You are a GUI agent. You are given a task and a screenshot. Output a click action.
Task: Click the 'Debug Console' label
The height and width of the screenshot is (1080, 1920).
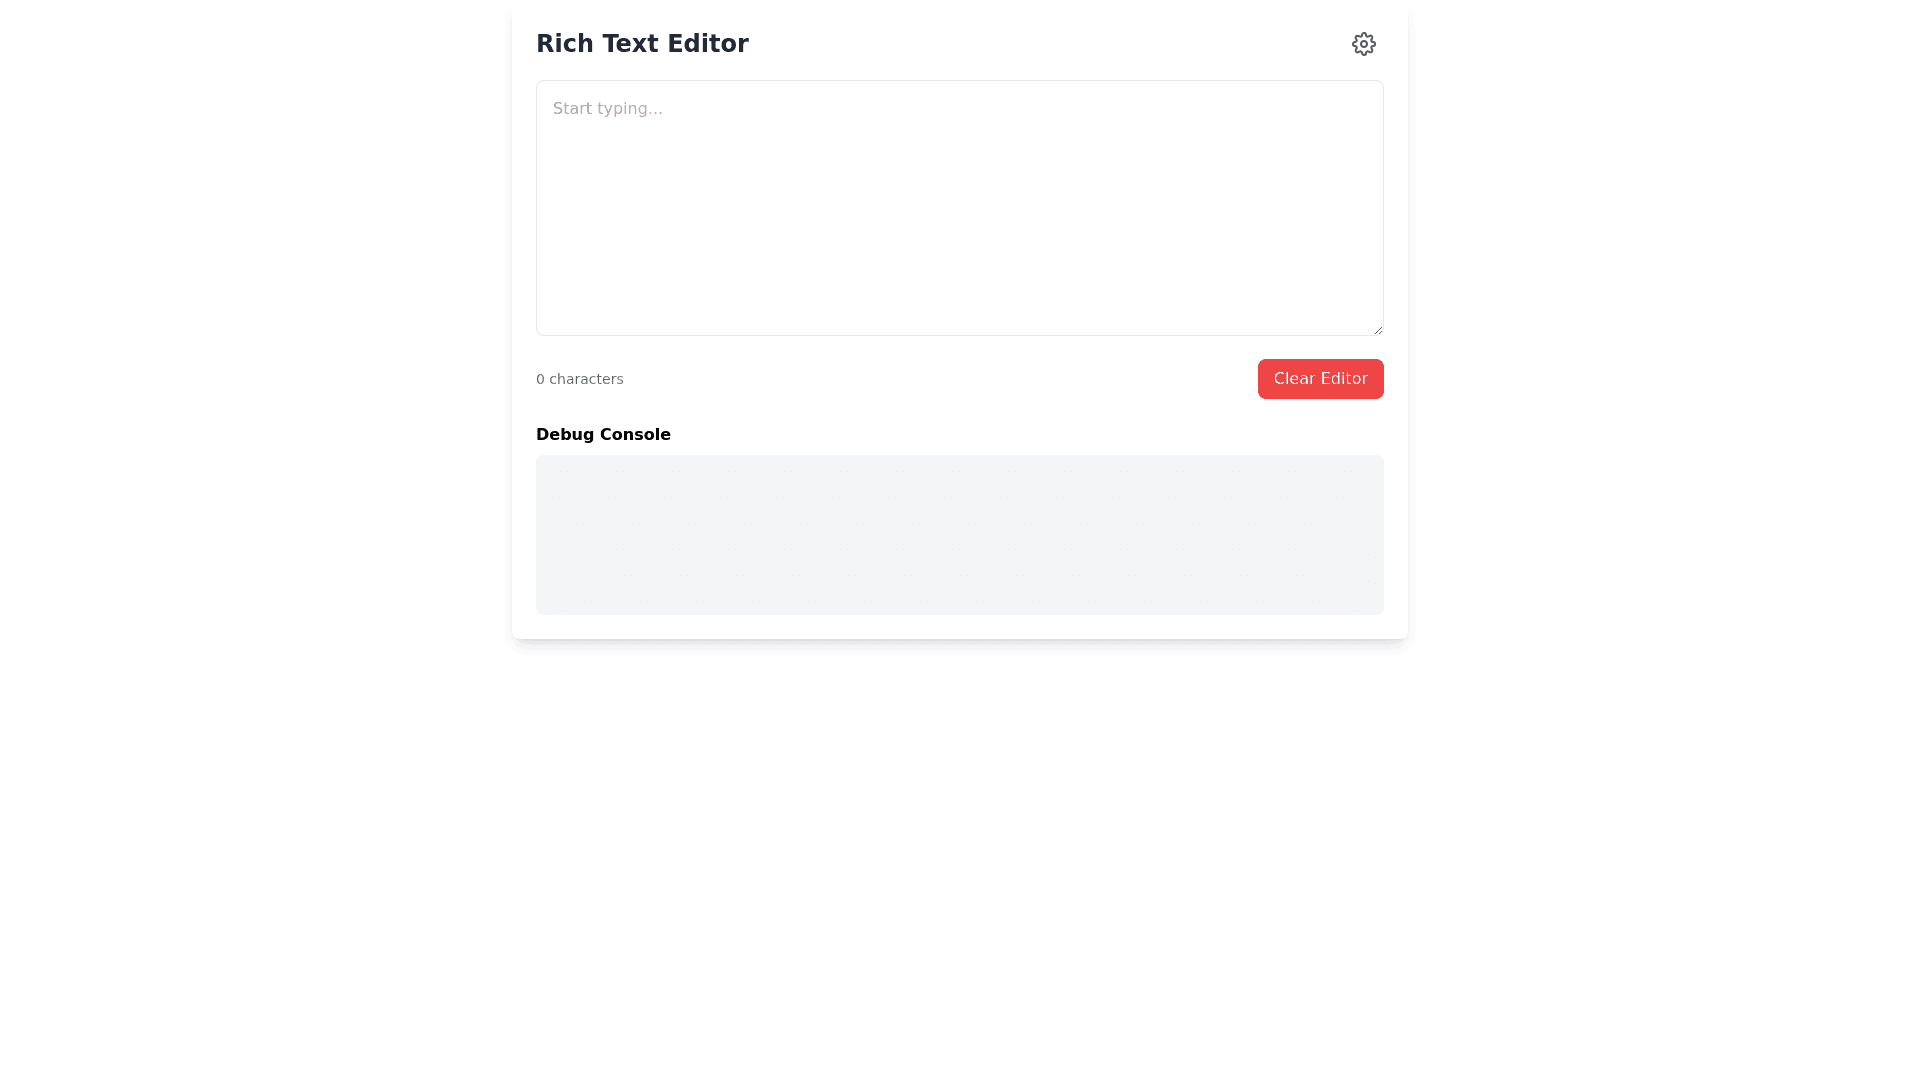[x=603, y=435]
